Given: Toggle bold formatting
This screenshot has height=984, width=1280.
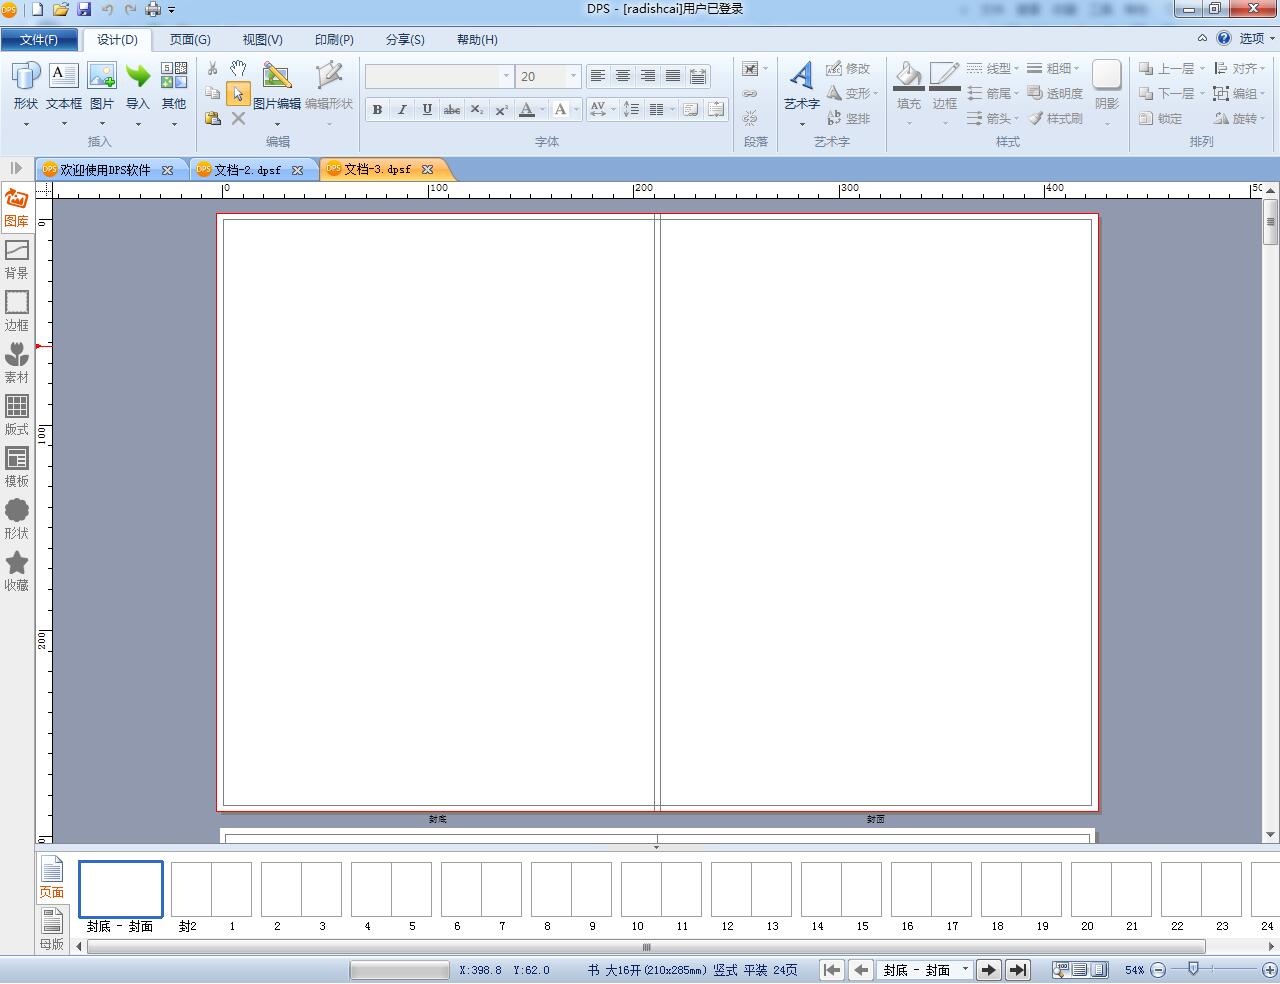Looking at the screenshot, I should [377, 109].
